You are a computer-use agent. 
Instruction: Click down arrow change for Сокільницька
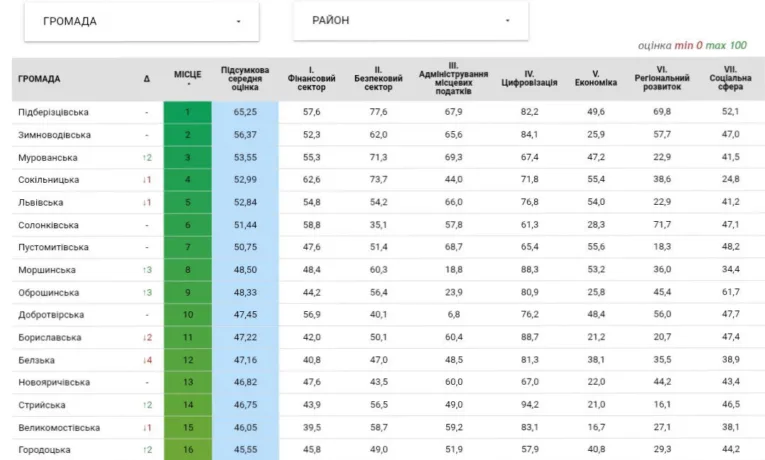point(147,180)
